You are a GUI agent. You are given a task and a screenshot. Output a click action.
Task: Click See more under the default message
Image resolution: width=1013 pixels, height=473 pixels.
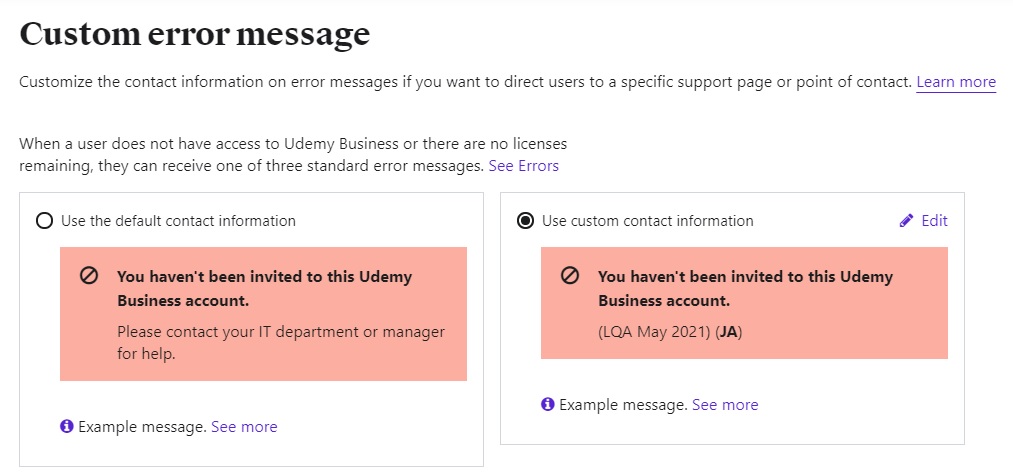244,427
